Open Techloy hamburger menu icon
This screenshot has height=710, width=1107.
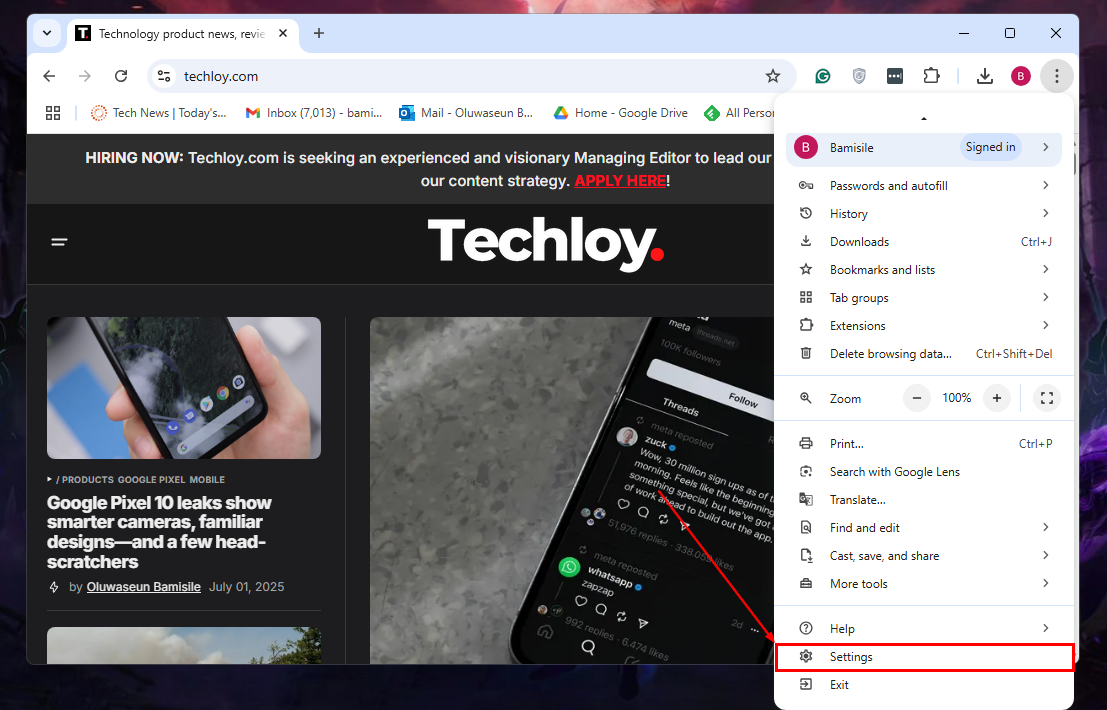pos(59,242)
